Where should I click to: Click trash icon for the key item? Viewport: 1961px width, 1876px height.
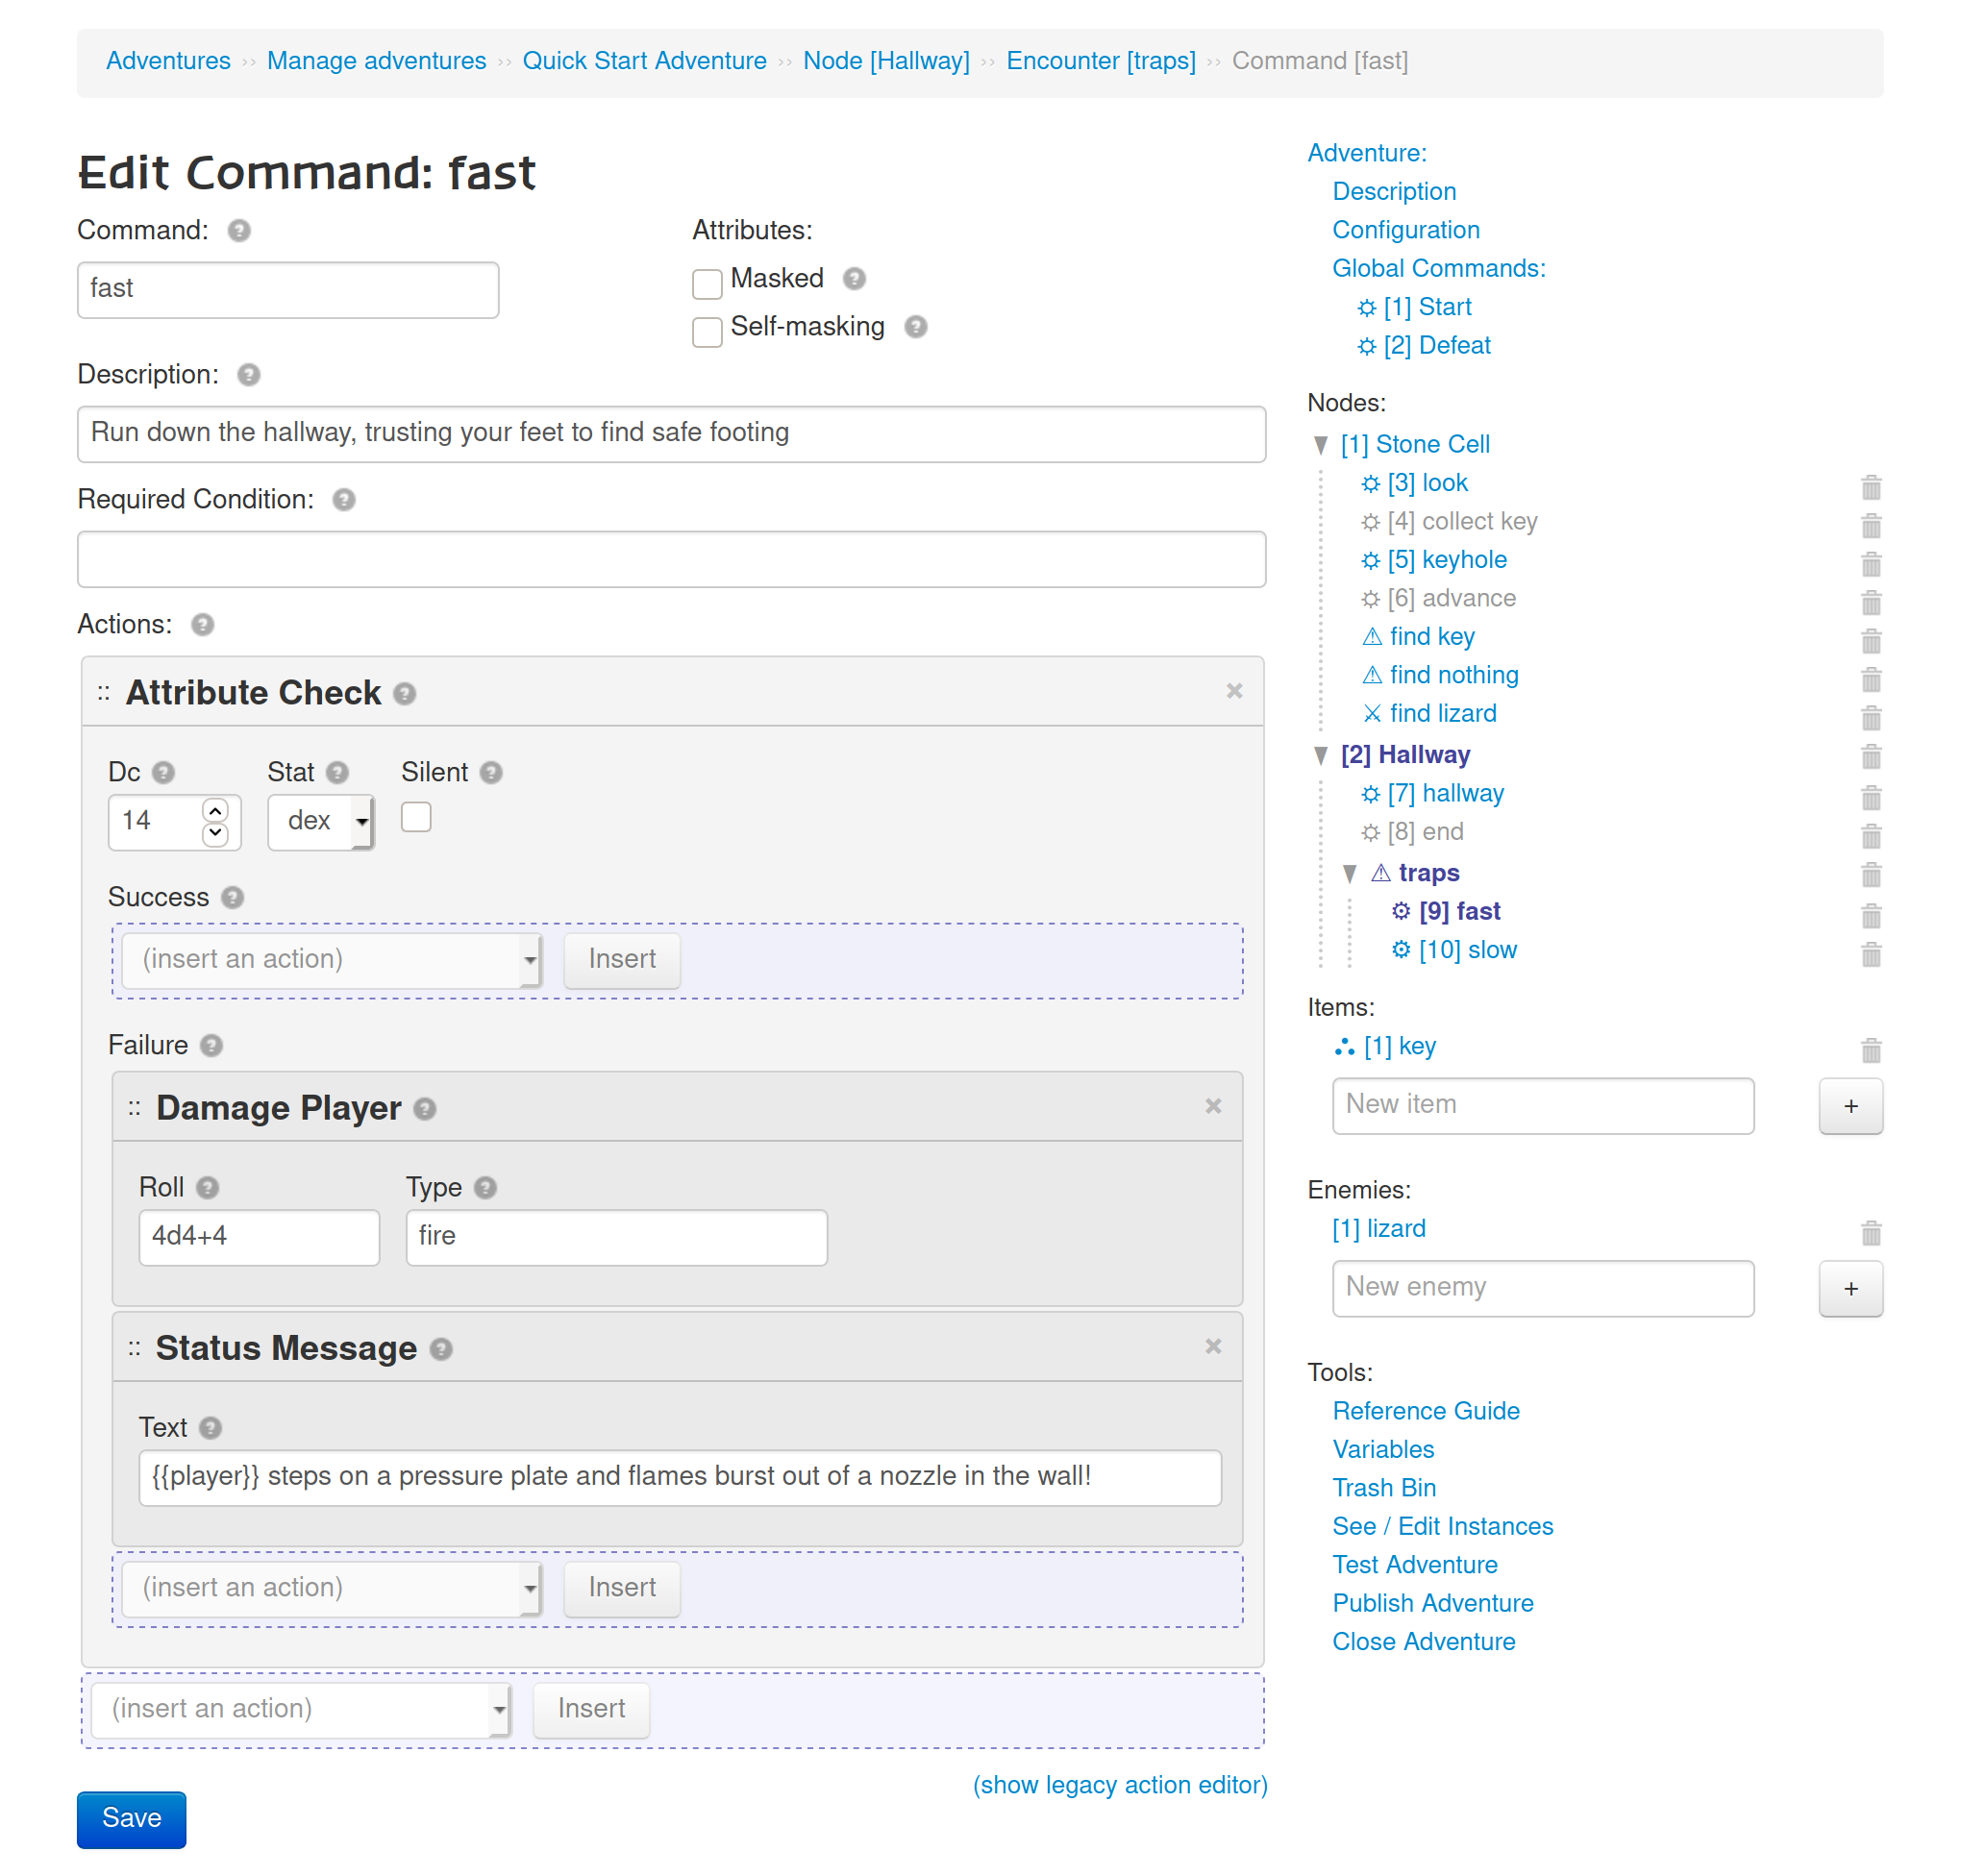1870,1050
